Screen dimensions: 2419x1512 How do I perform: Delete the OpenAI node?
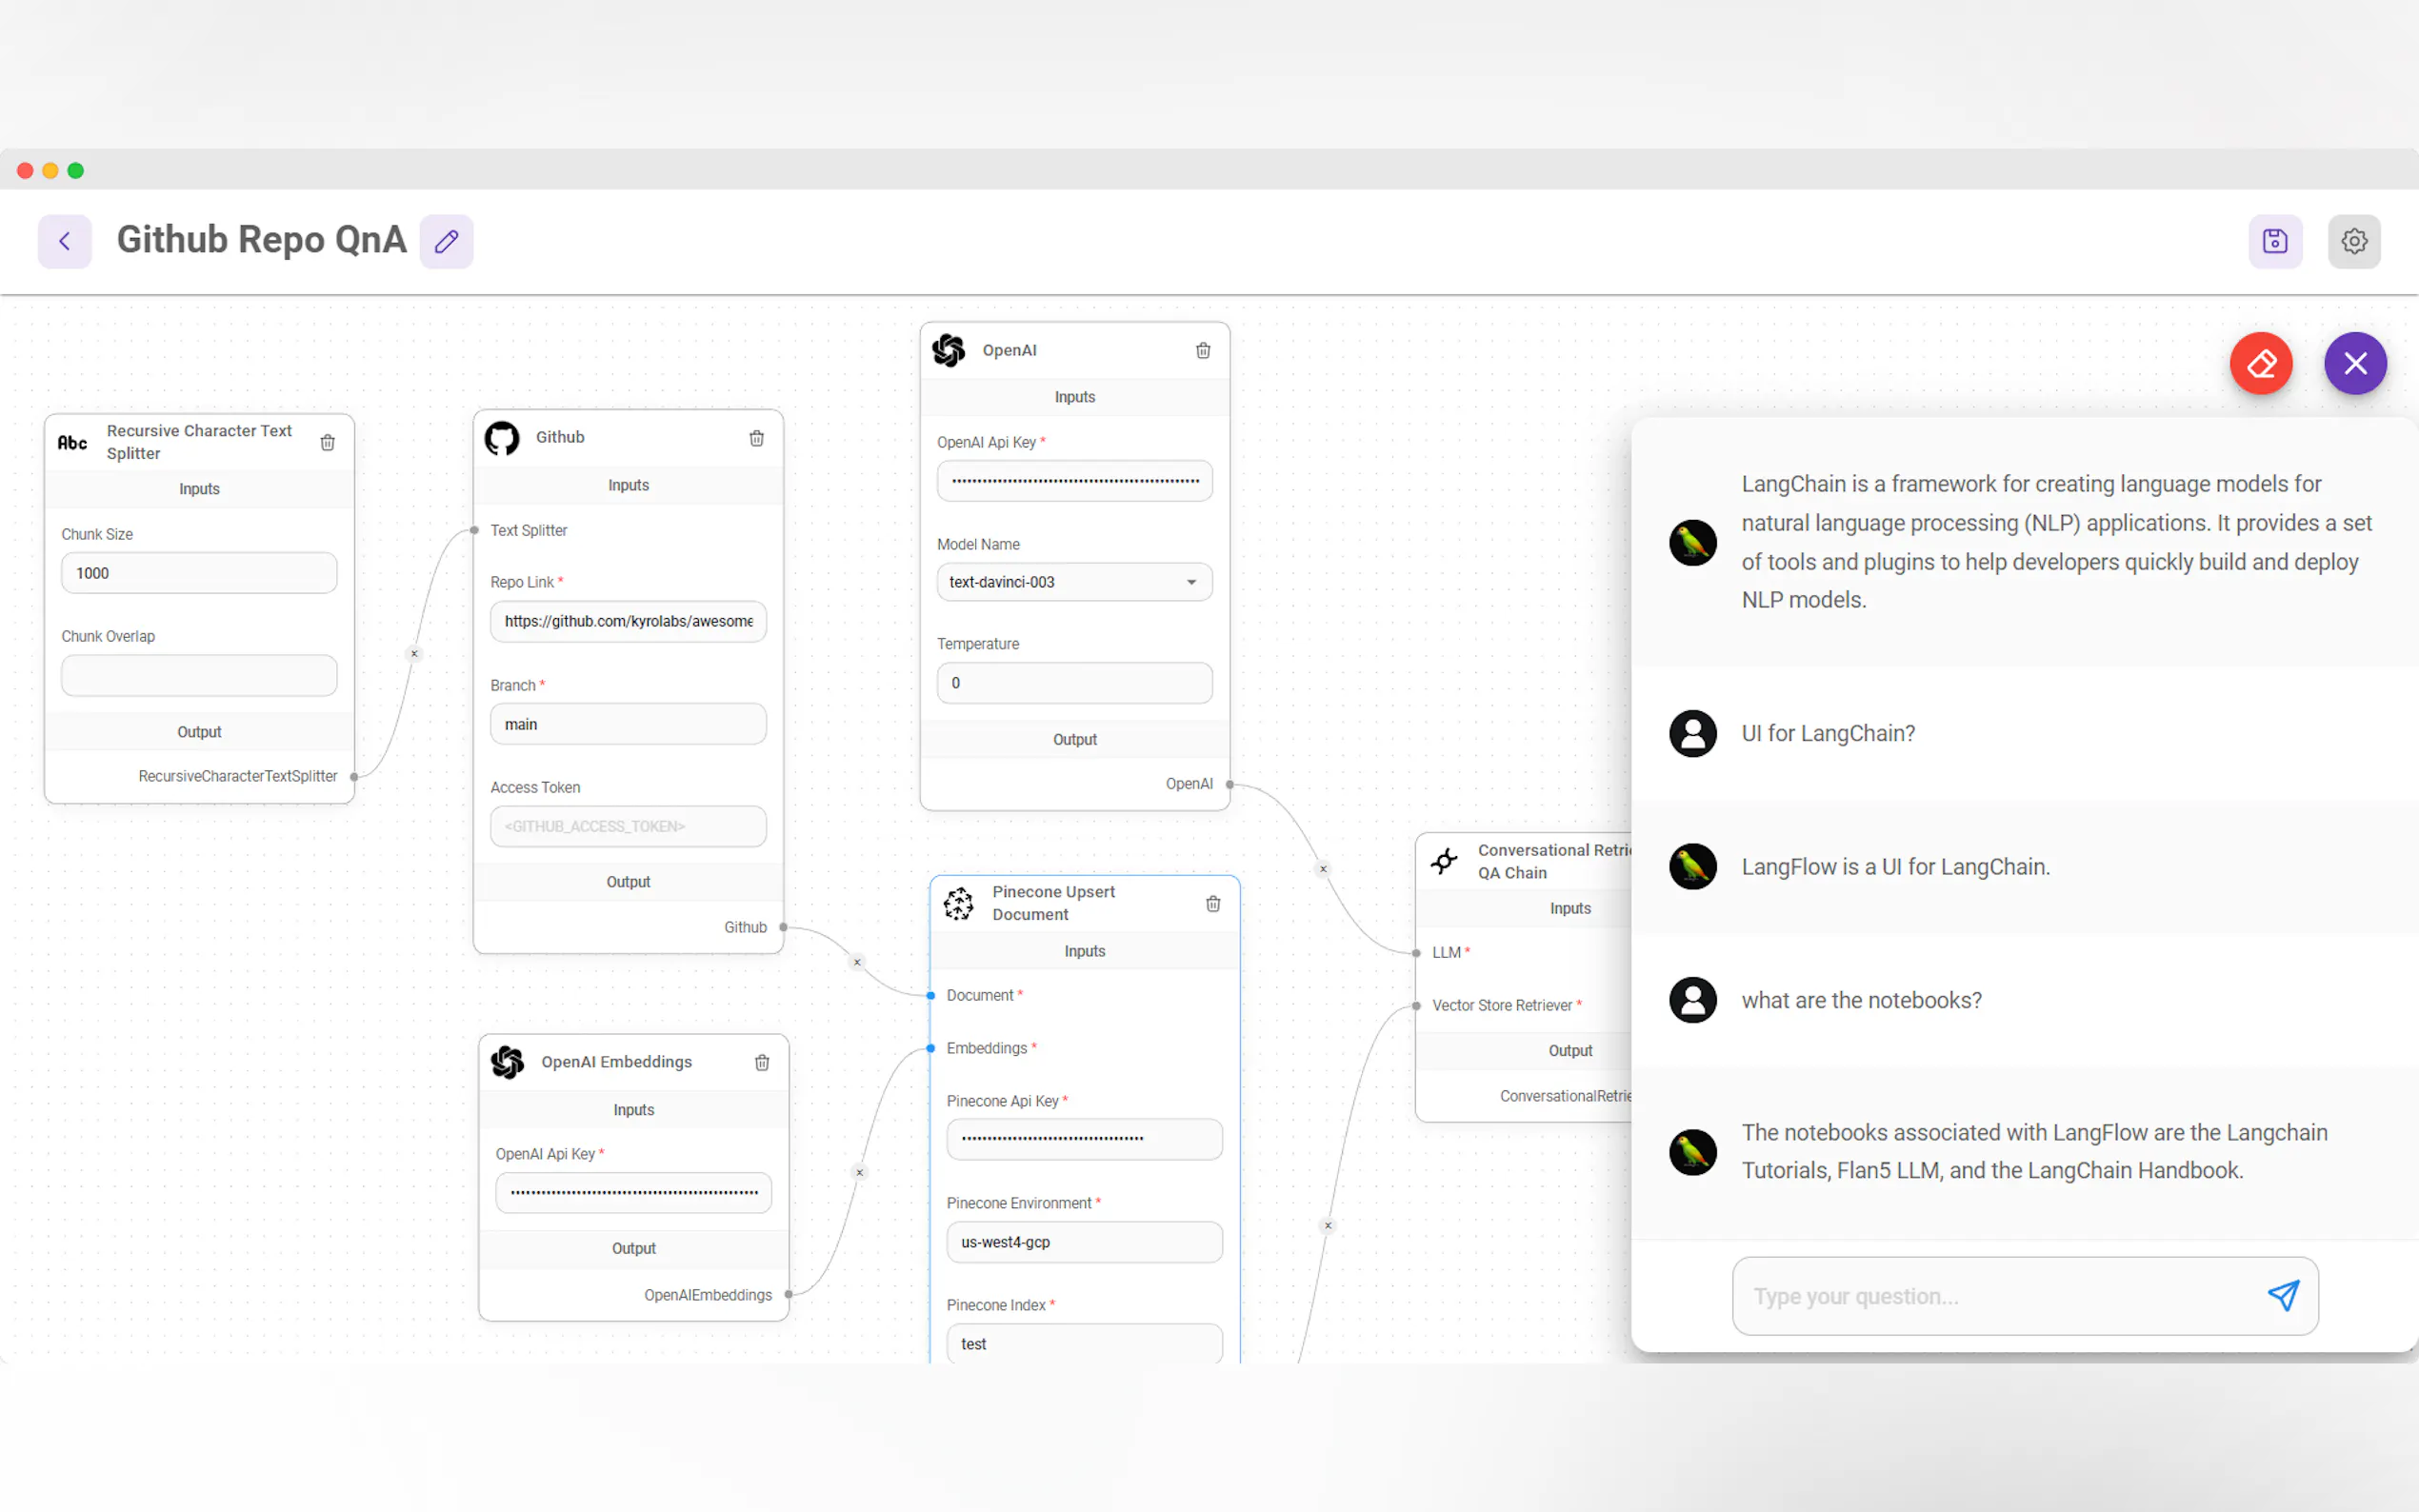point(1203,350)
